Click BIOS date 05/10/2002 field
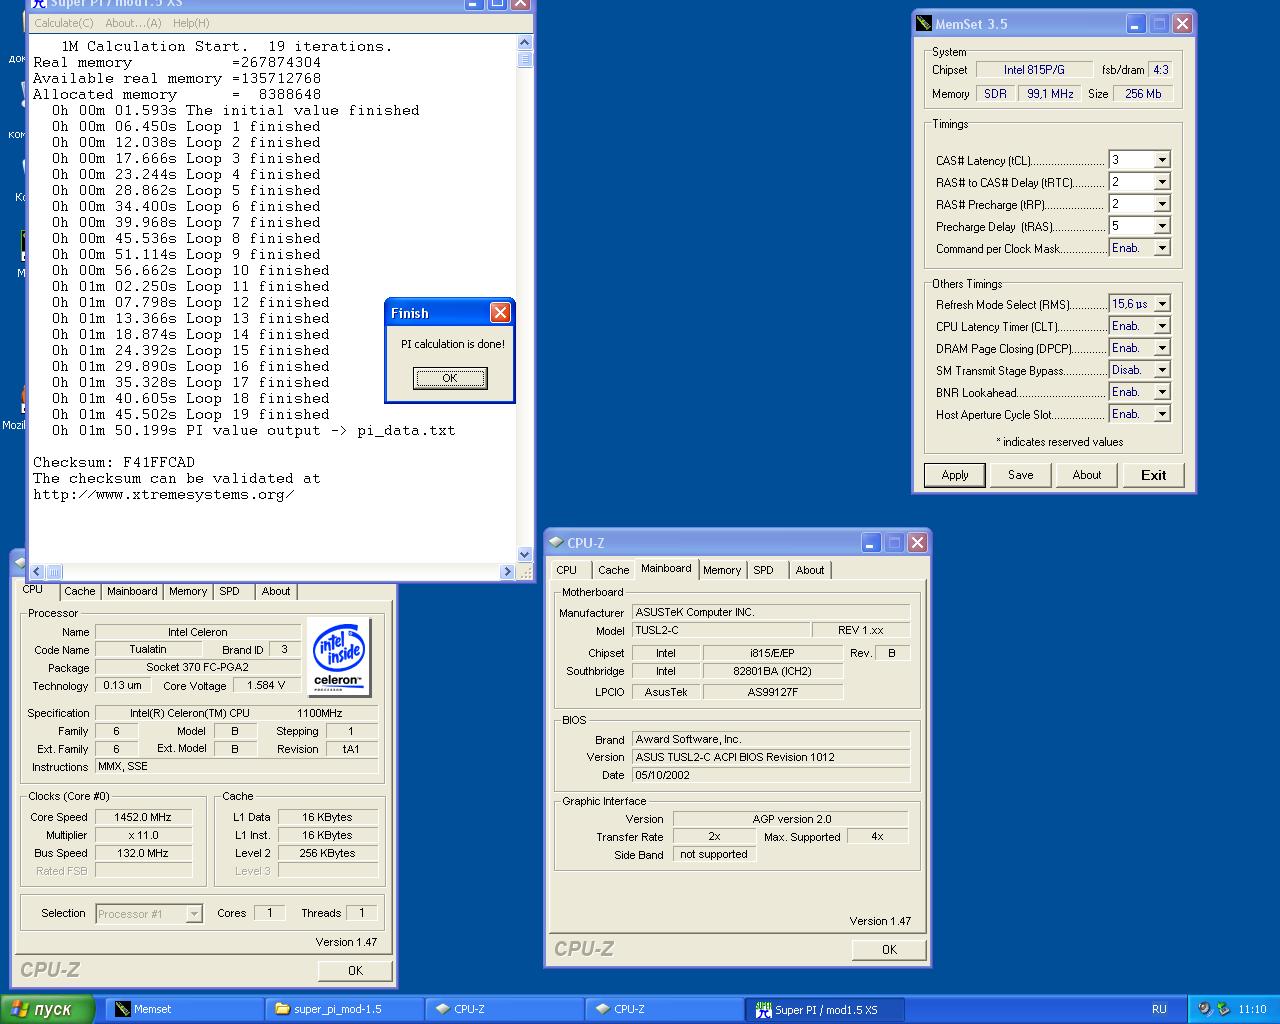 point(771,775)
